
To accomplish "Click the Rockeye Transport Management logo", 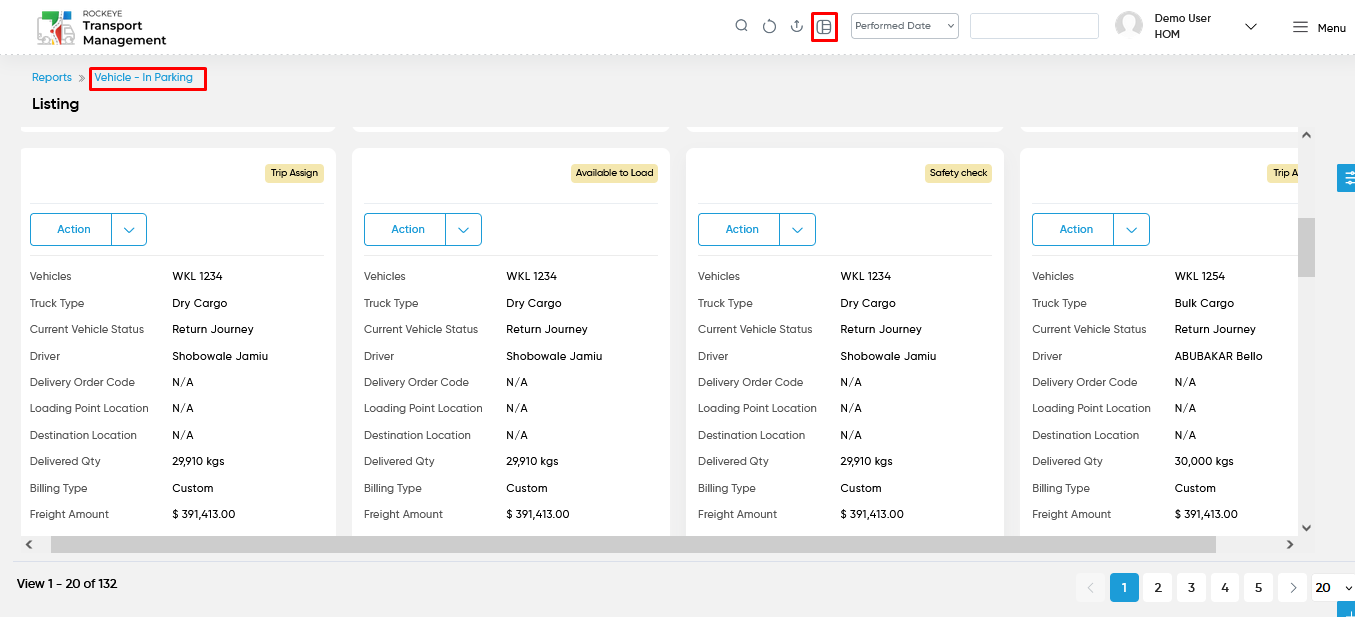I will pos(101,28).
